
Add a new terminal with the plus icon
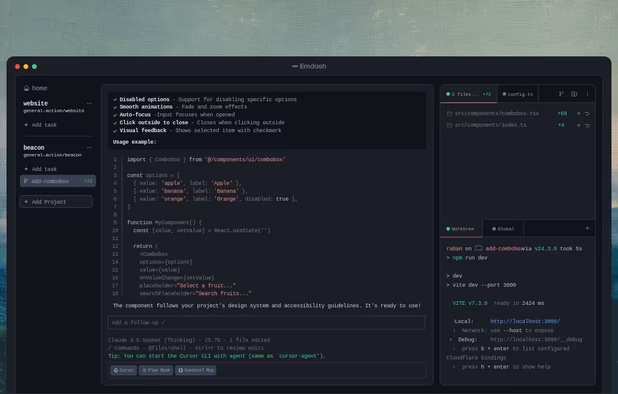tap(587, 228)
